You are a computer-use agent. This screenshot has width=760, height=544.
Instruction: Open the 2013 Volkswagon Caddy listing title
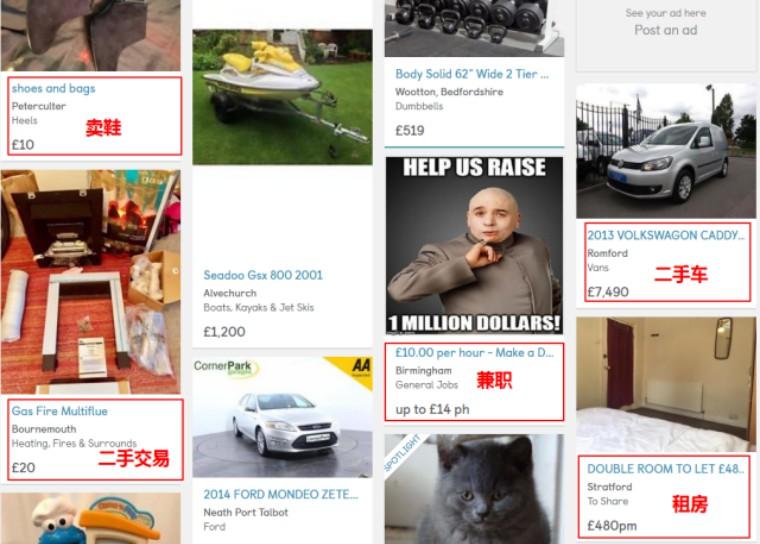click(x=666, y=235)
